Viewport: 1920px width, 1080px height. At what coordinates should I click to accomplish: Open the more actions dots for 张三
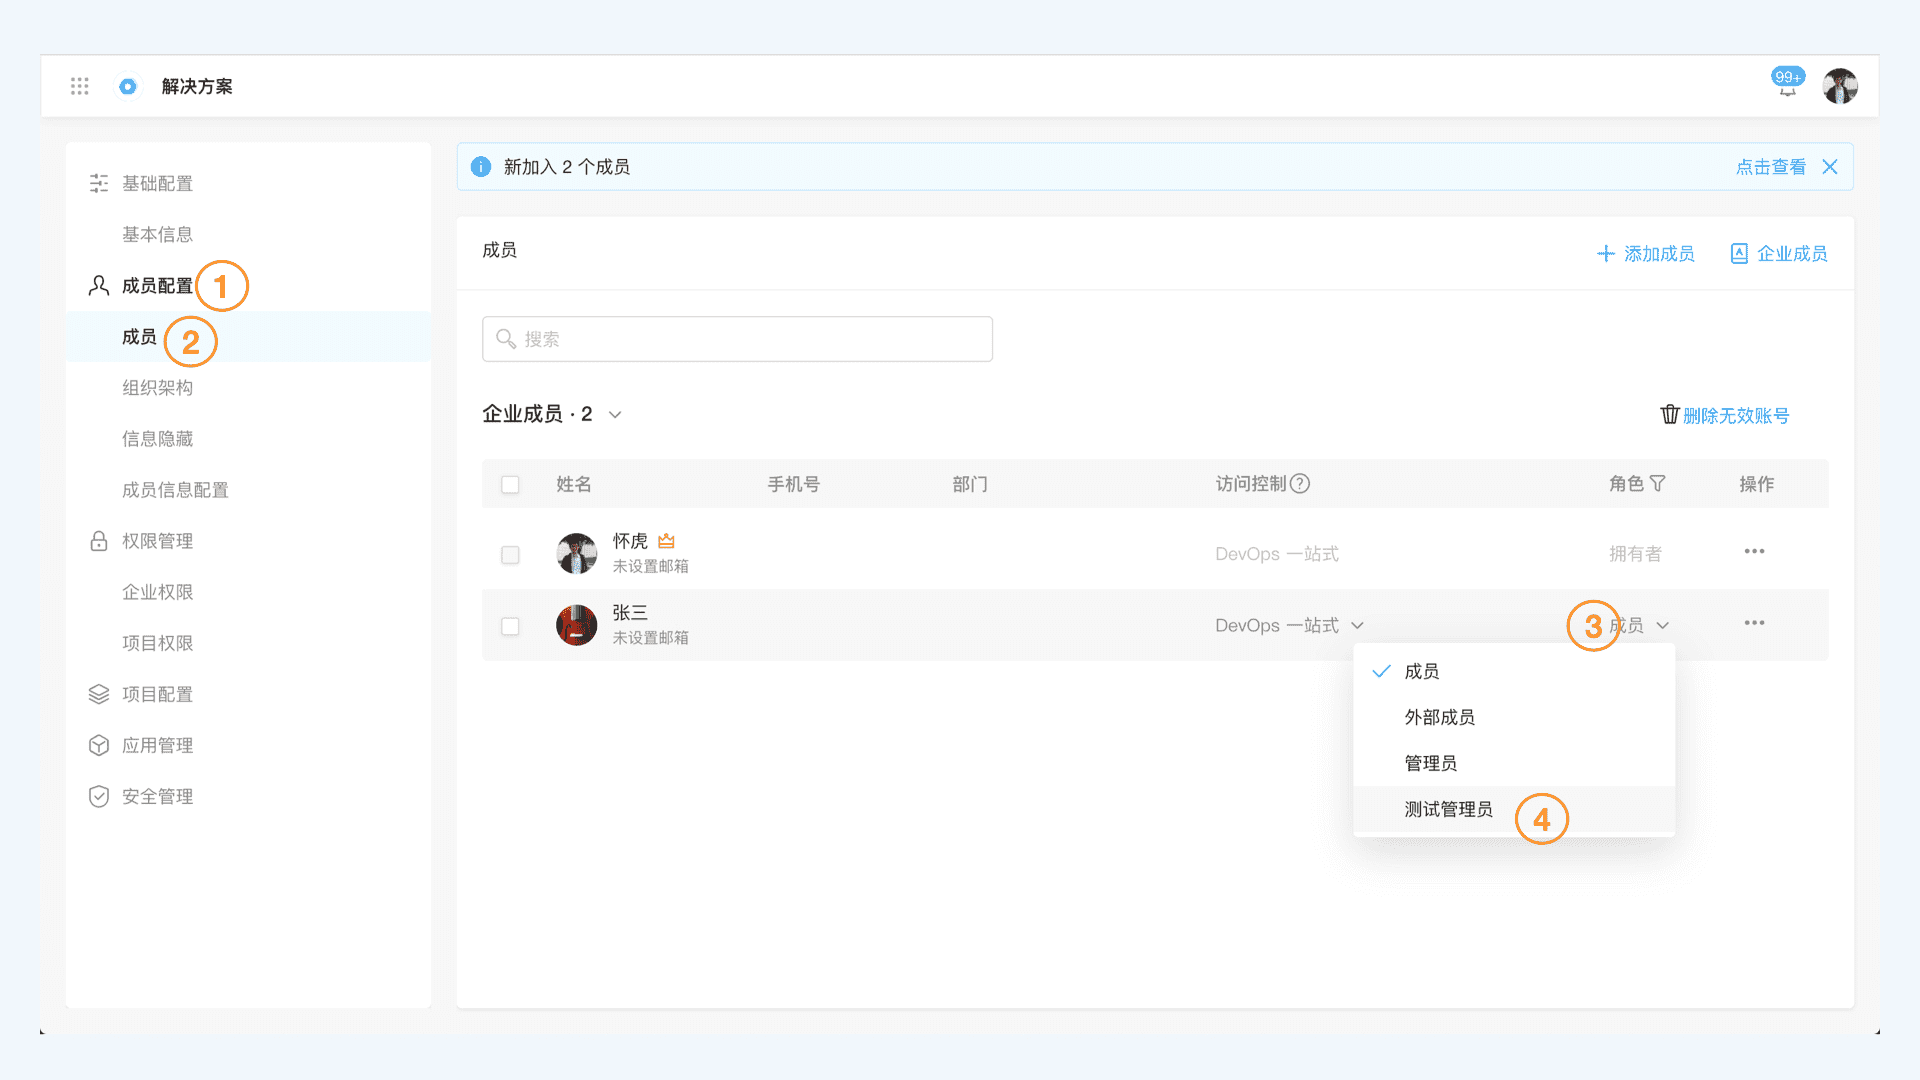[1754, 623]
